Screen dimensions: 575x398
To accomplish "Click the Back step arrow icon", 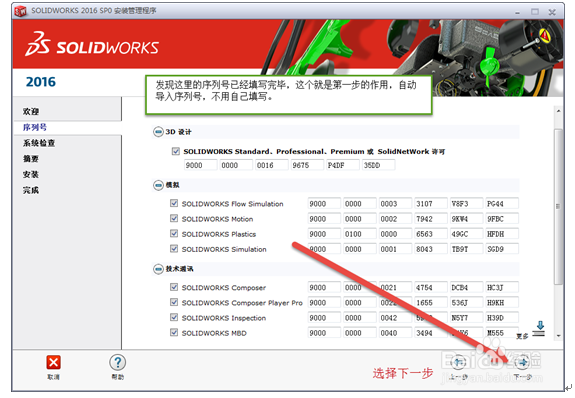I will click(x=458, y=362).
